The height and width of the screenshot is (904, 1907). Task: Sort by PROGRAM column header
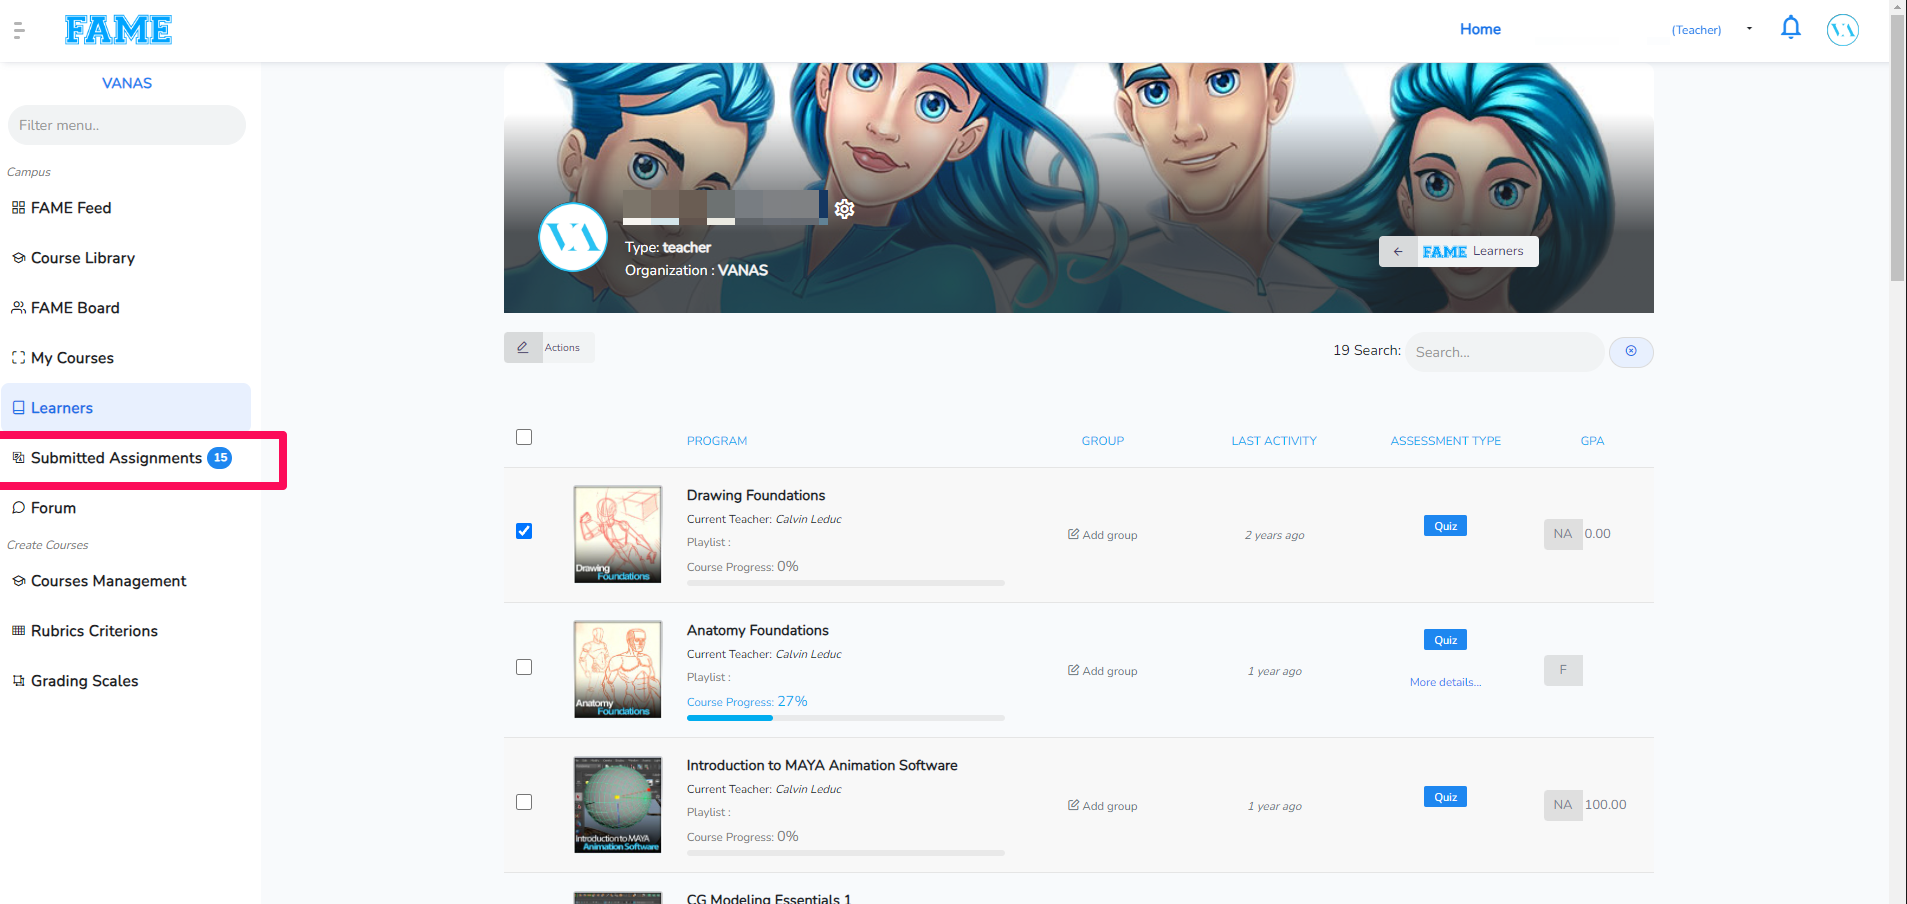click(717, 441)
